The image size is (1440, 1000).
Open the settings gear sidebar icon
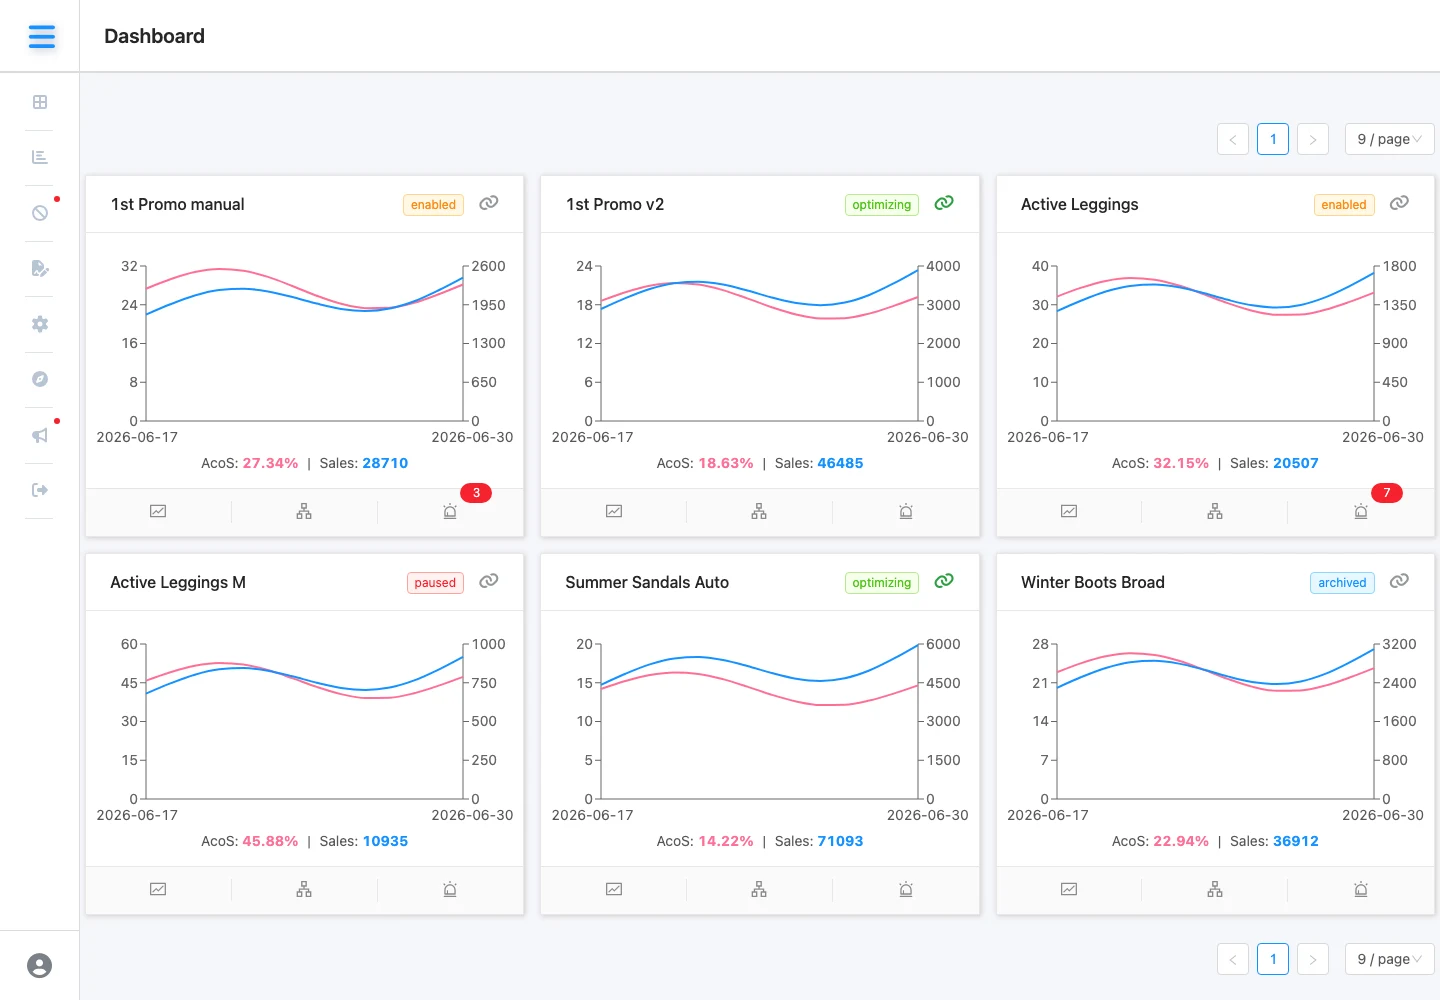click(40, 324)
